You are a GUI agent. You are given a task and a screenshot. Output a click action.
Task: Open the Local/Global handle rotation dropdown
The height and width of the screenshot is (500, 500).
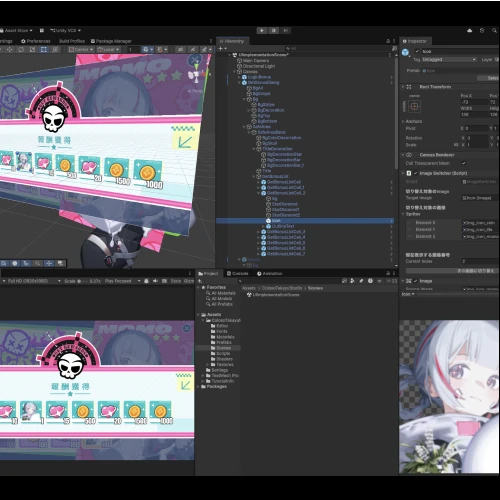click(x=108, y=49)
